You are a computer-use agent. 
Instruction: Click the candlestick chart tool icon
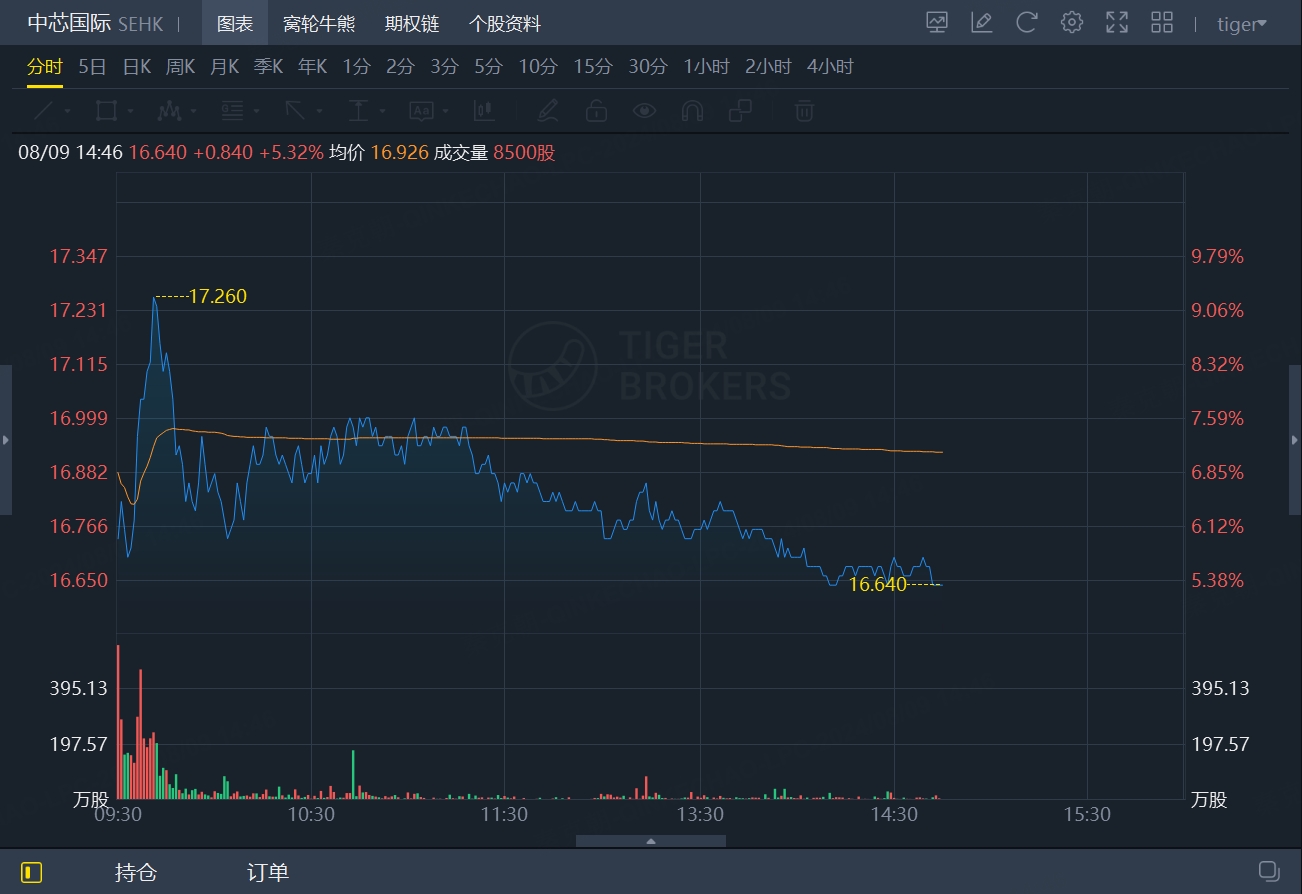tap(484, 110)
